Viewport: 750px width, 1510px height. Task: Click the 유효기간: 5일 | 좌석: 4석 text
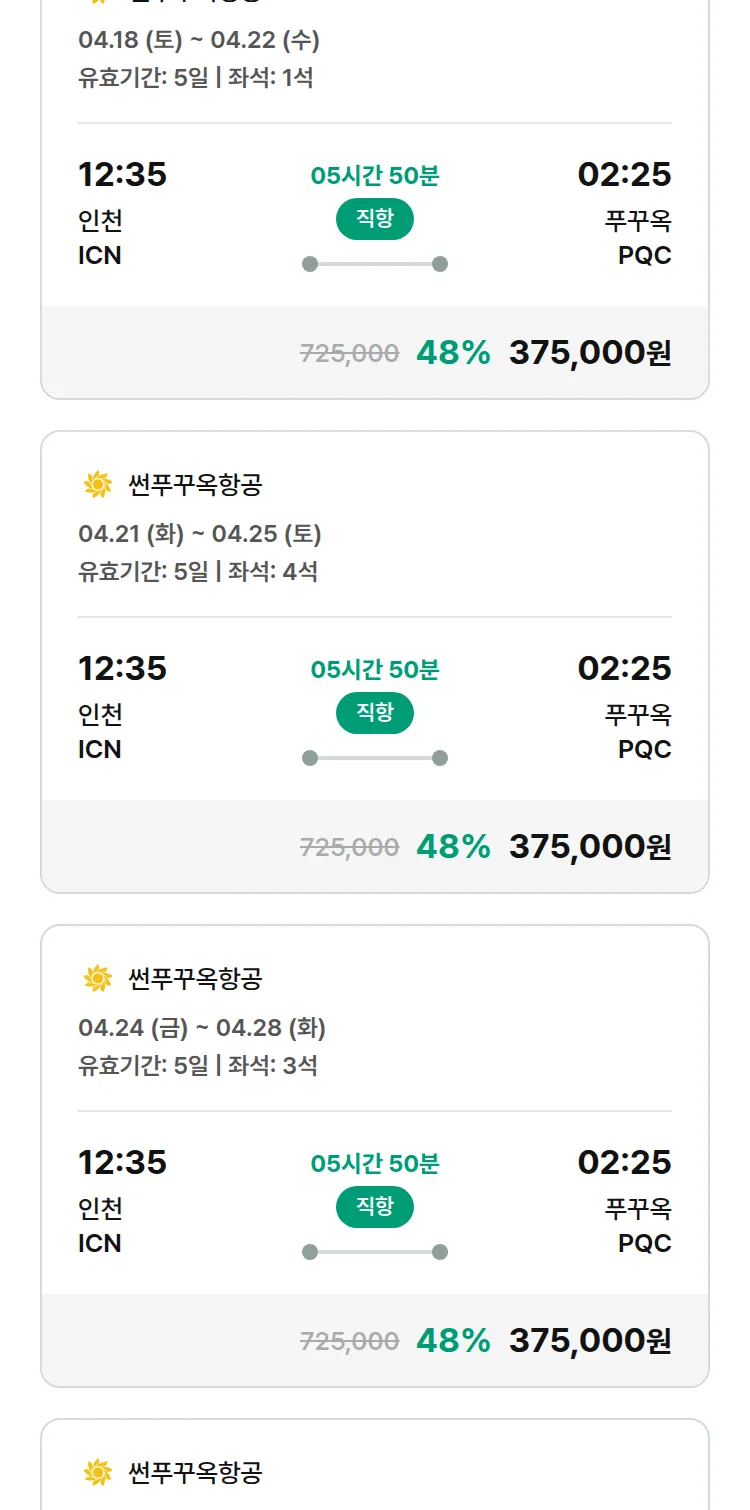198,572
